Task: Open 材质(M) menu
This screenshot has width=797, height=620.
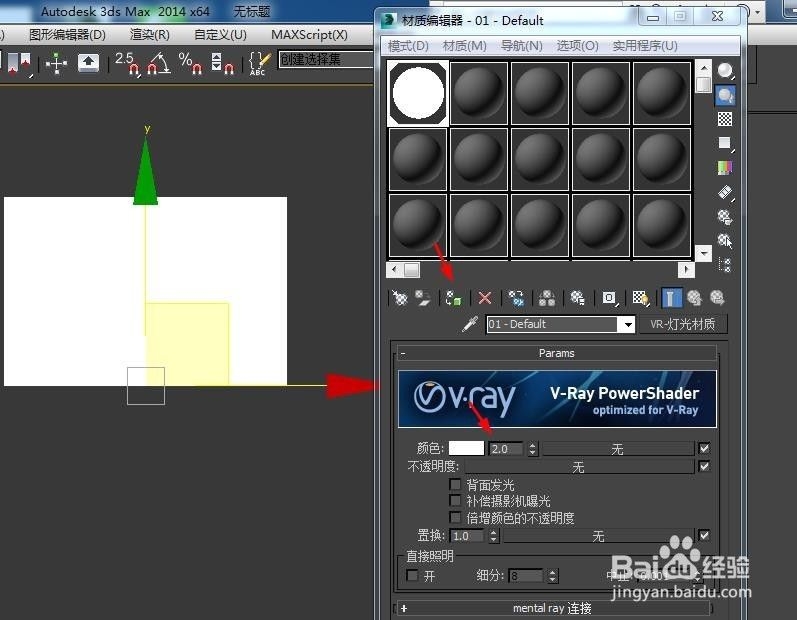Action: pyautogui.click(x=465, y=46)
